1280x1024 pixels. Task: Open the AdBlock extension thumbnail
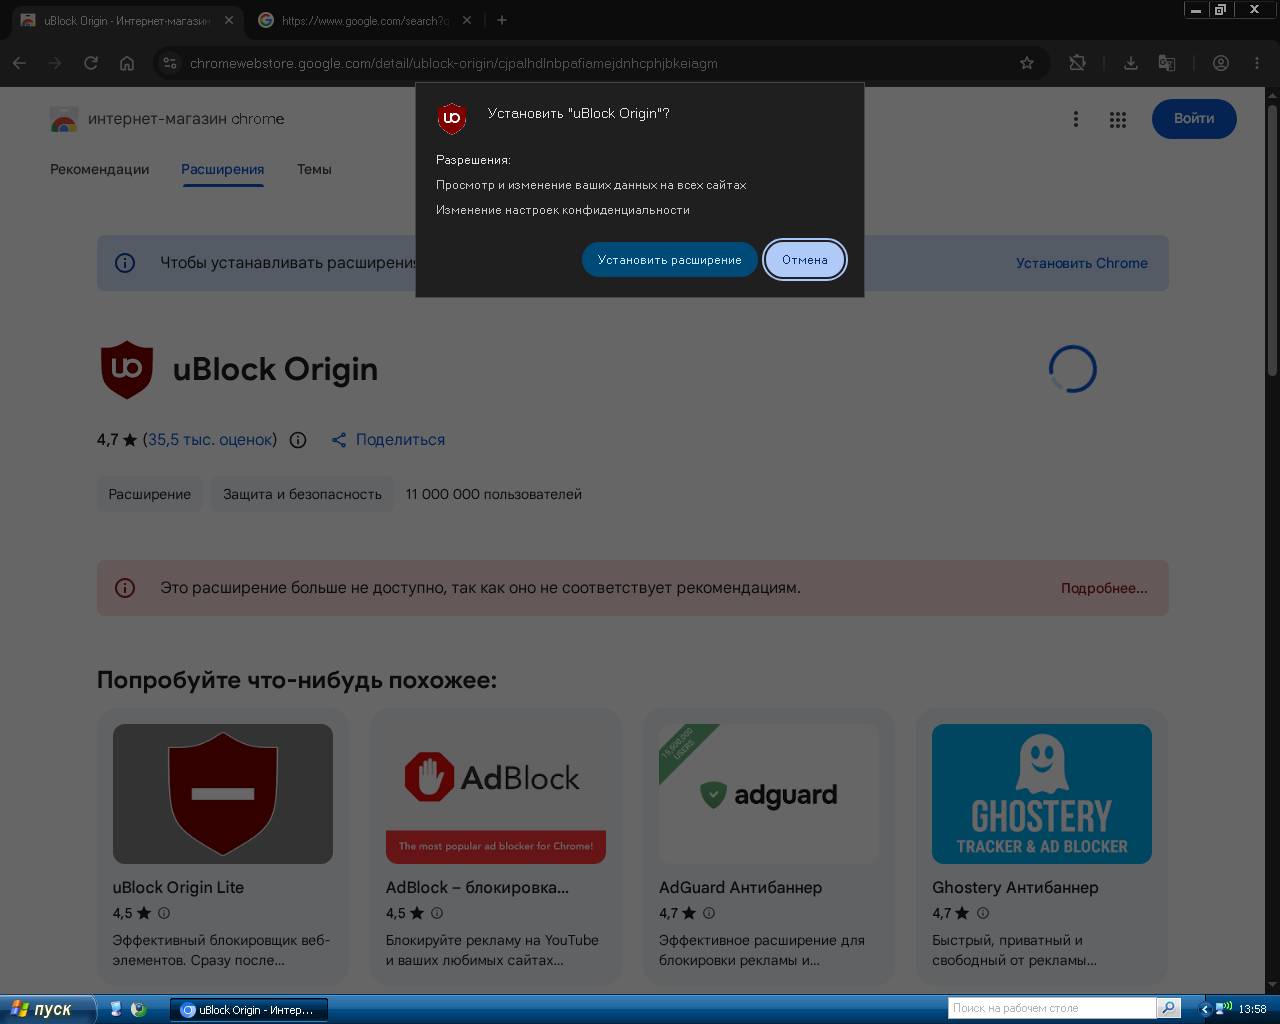pos(496,794)
